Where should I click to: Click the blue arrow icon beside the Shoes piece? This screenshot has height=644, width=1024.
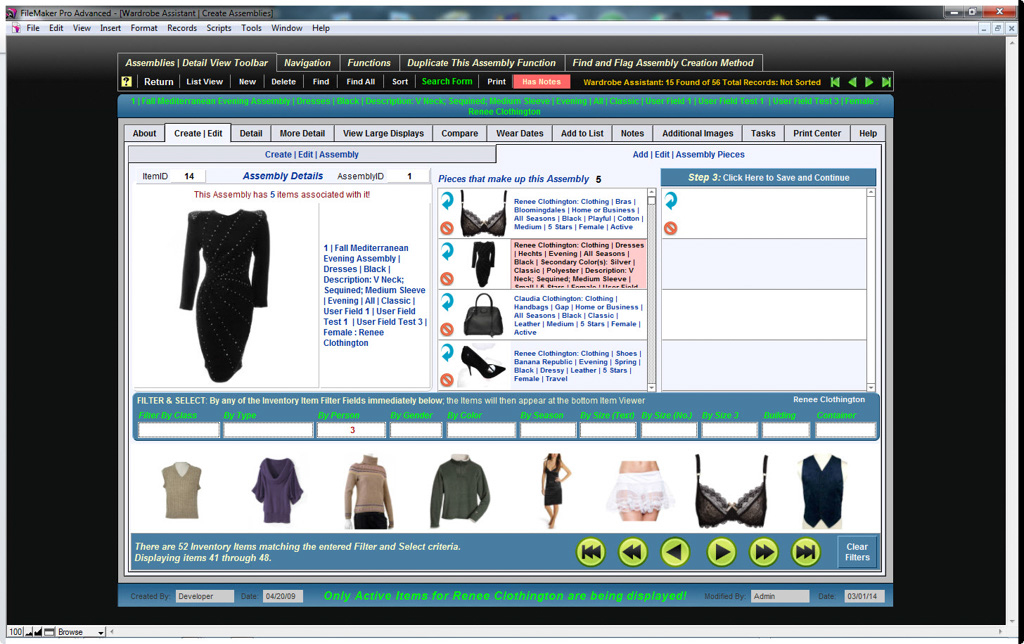[447, 353]
